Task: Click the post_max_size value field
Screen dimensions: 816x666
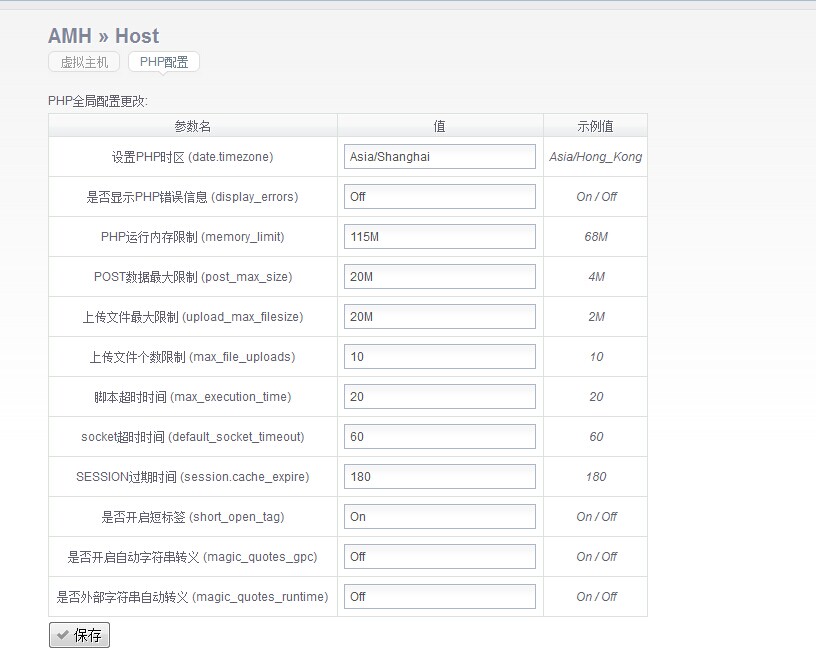Action: tap(440, 277)
